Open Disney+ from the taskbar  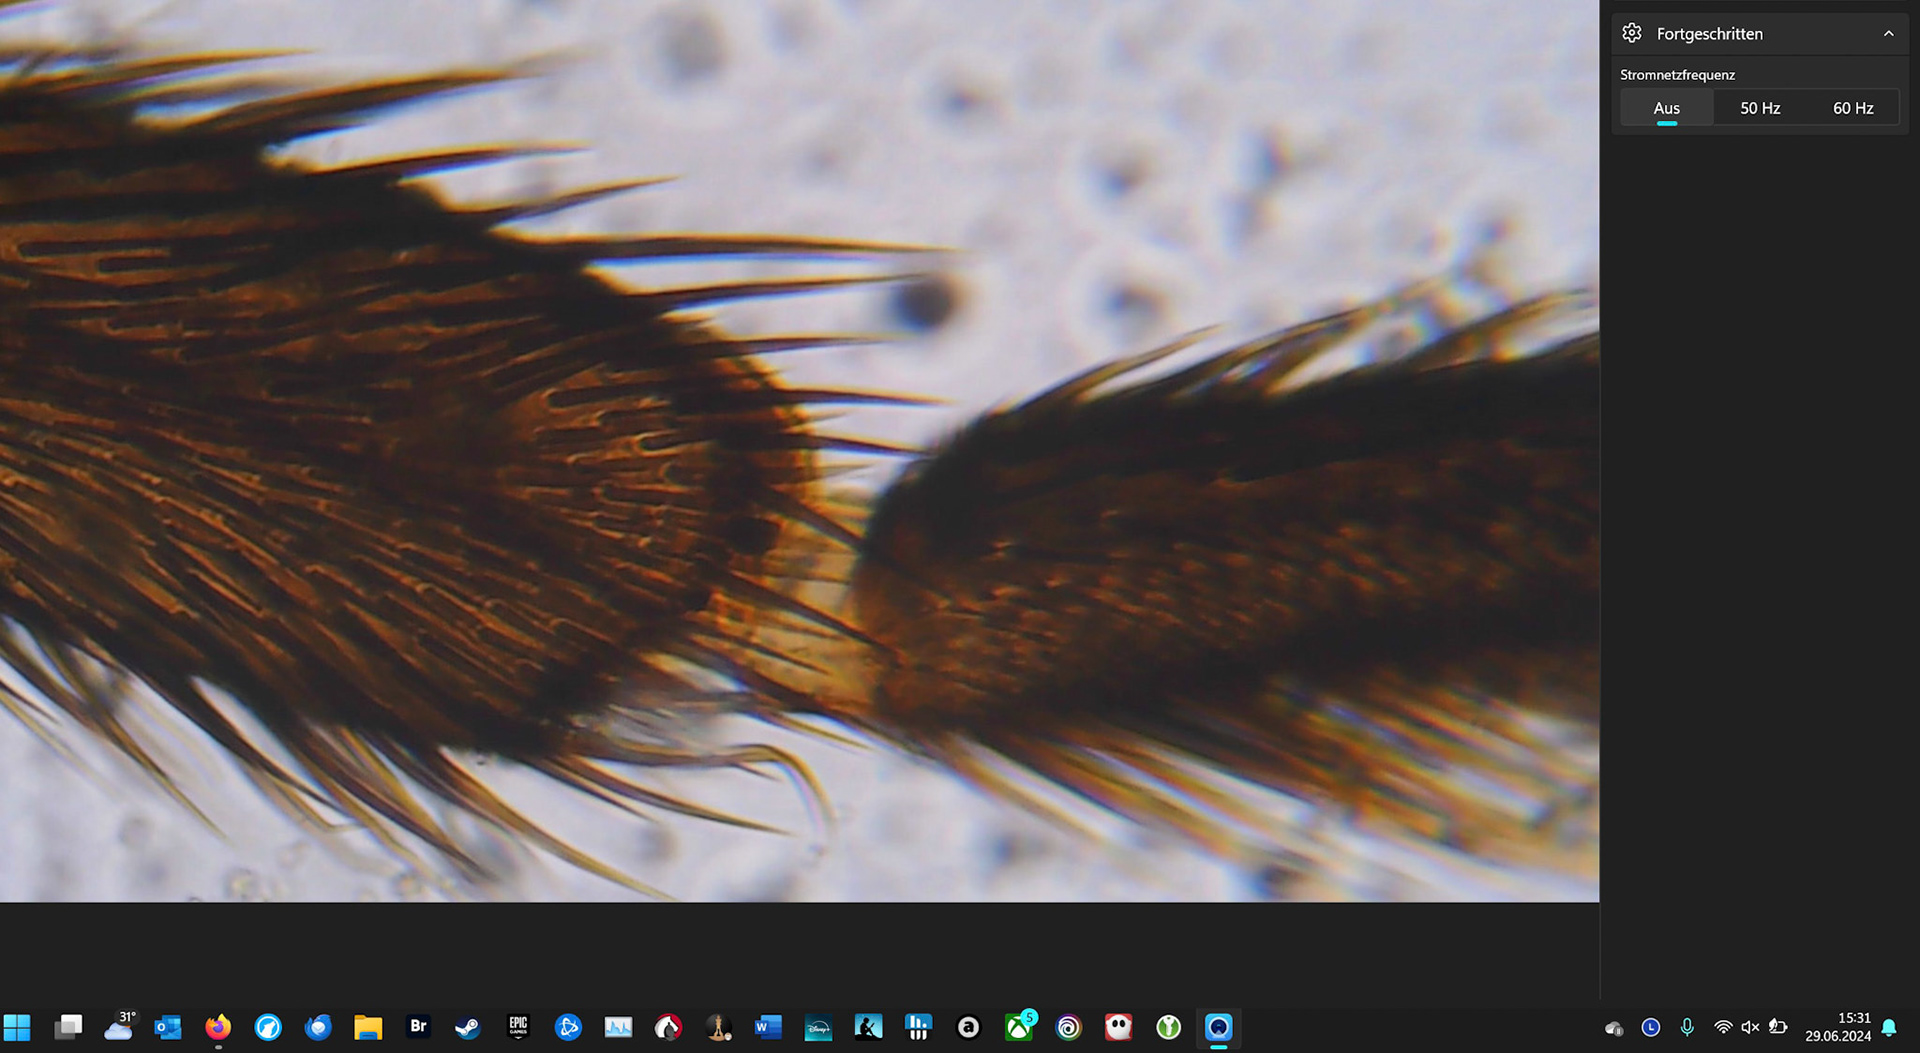(818, 1027)
